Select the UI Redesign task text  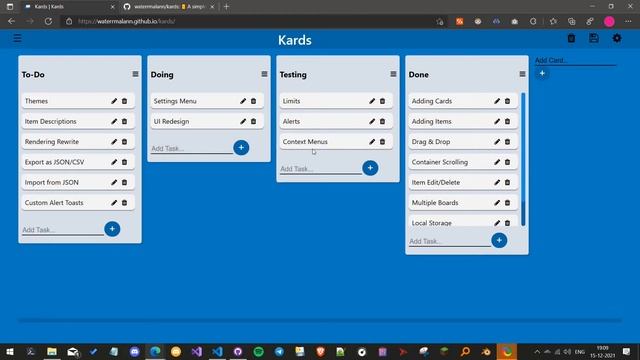coord(171,121)
